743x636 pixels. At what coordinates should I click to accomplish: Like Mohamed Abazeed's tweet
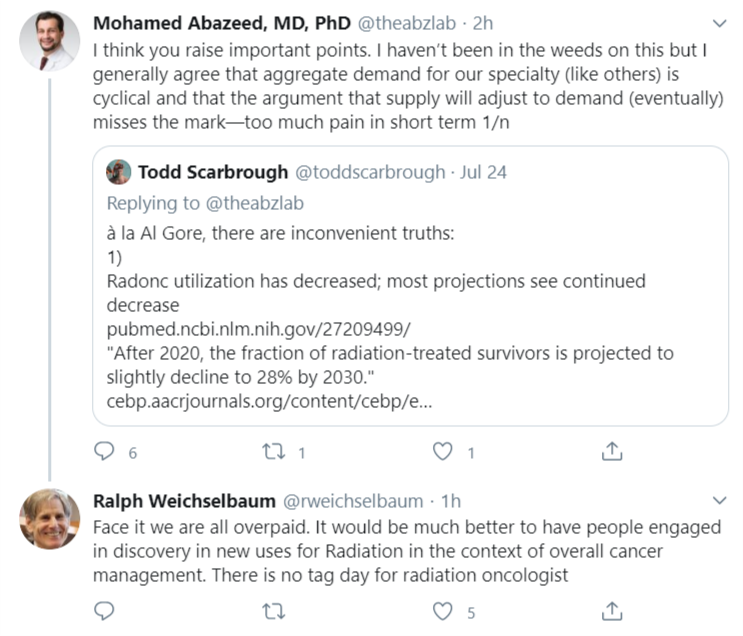pyautogui.click(x=443, y=452)
